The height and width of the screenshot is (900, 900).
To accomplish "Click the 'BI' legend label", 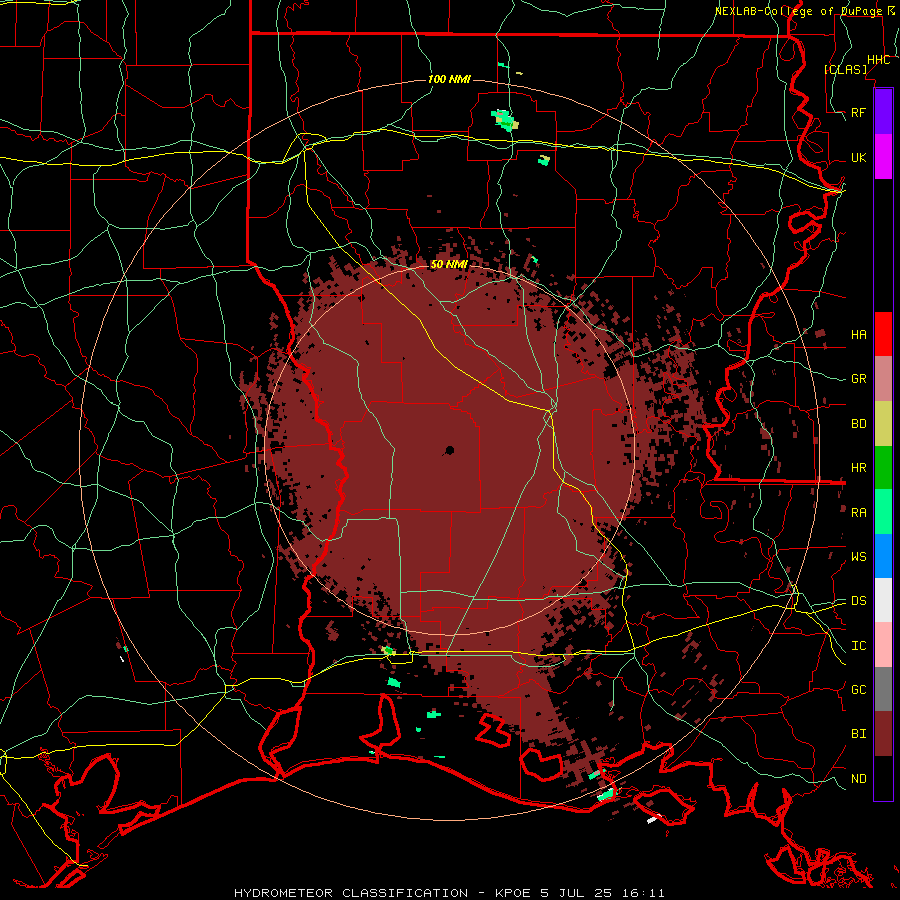I will pyautogui.click(x=858, y=734).
